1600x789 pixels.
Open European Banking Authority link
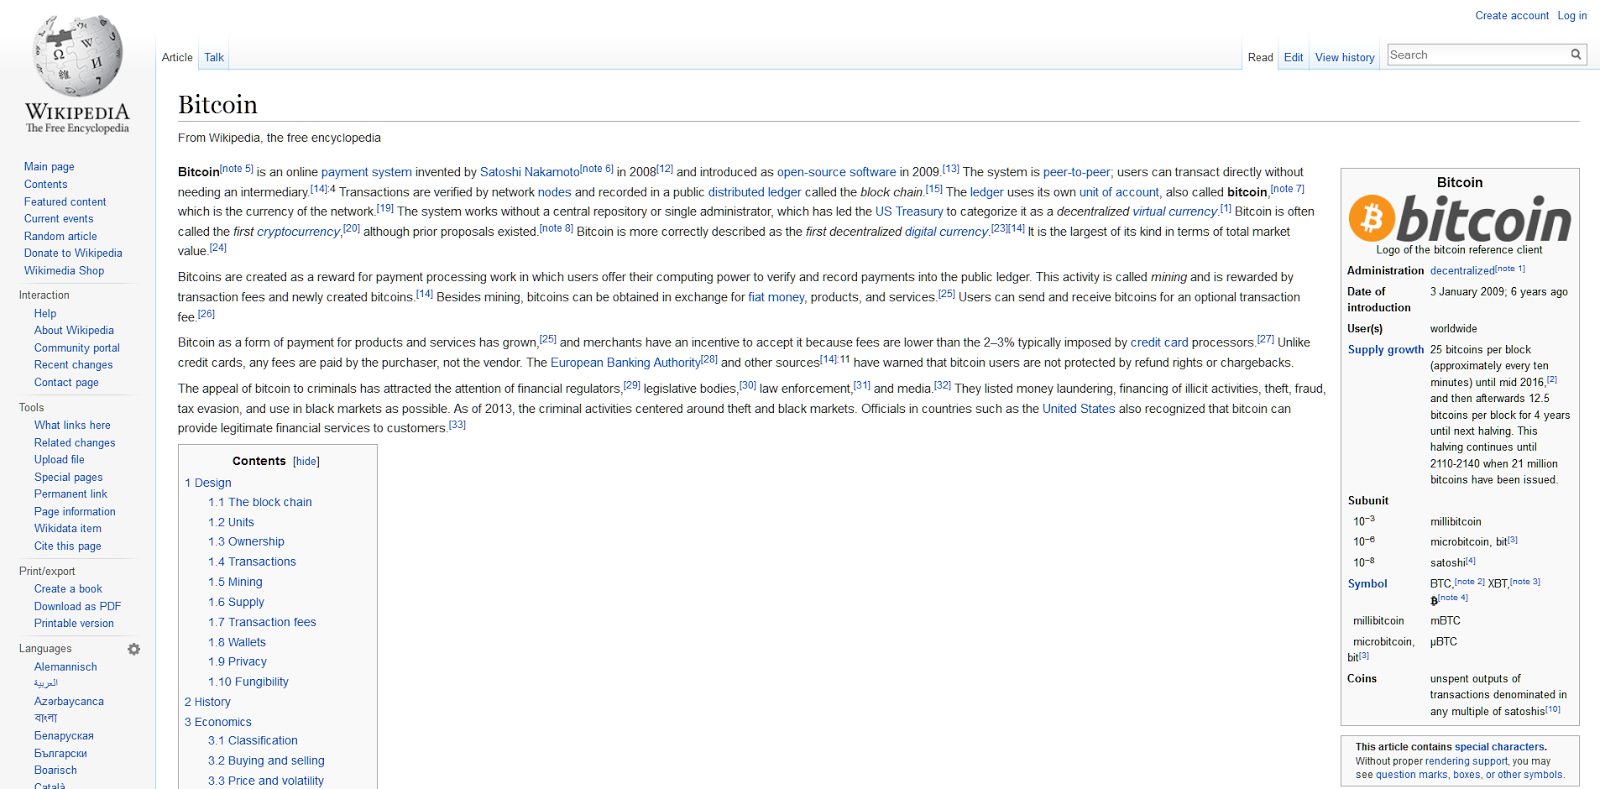coord(625,363)
